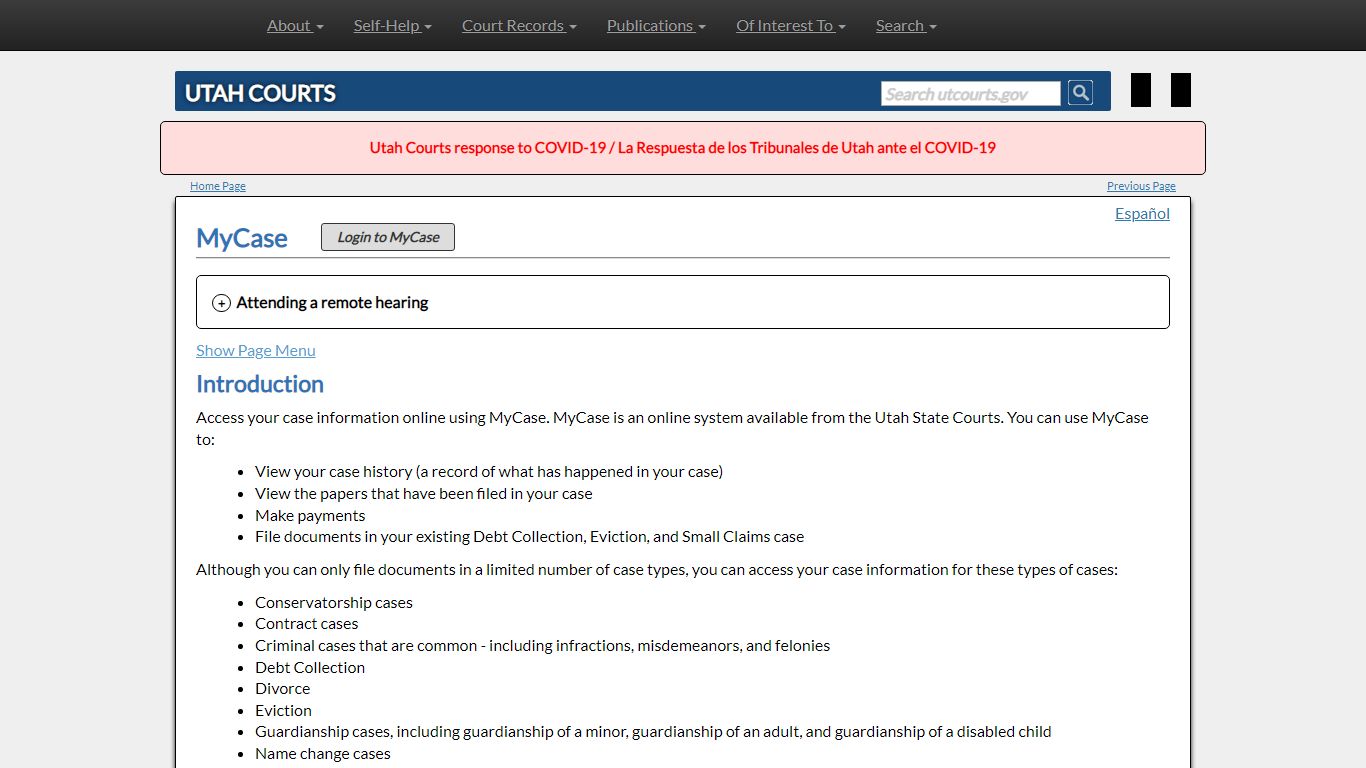Expand the Self-Help dropdown

tap(392, 26)
